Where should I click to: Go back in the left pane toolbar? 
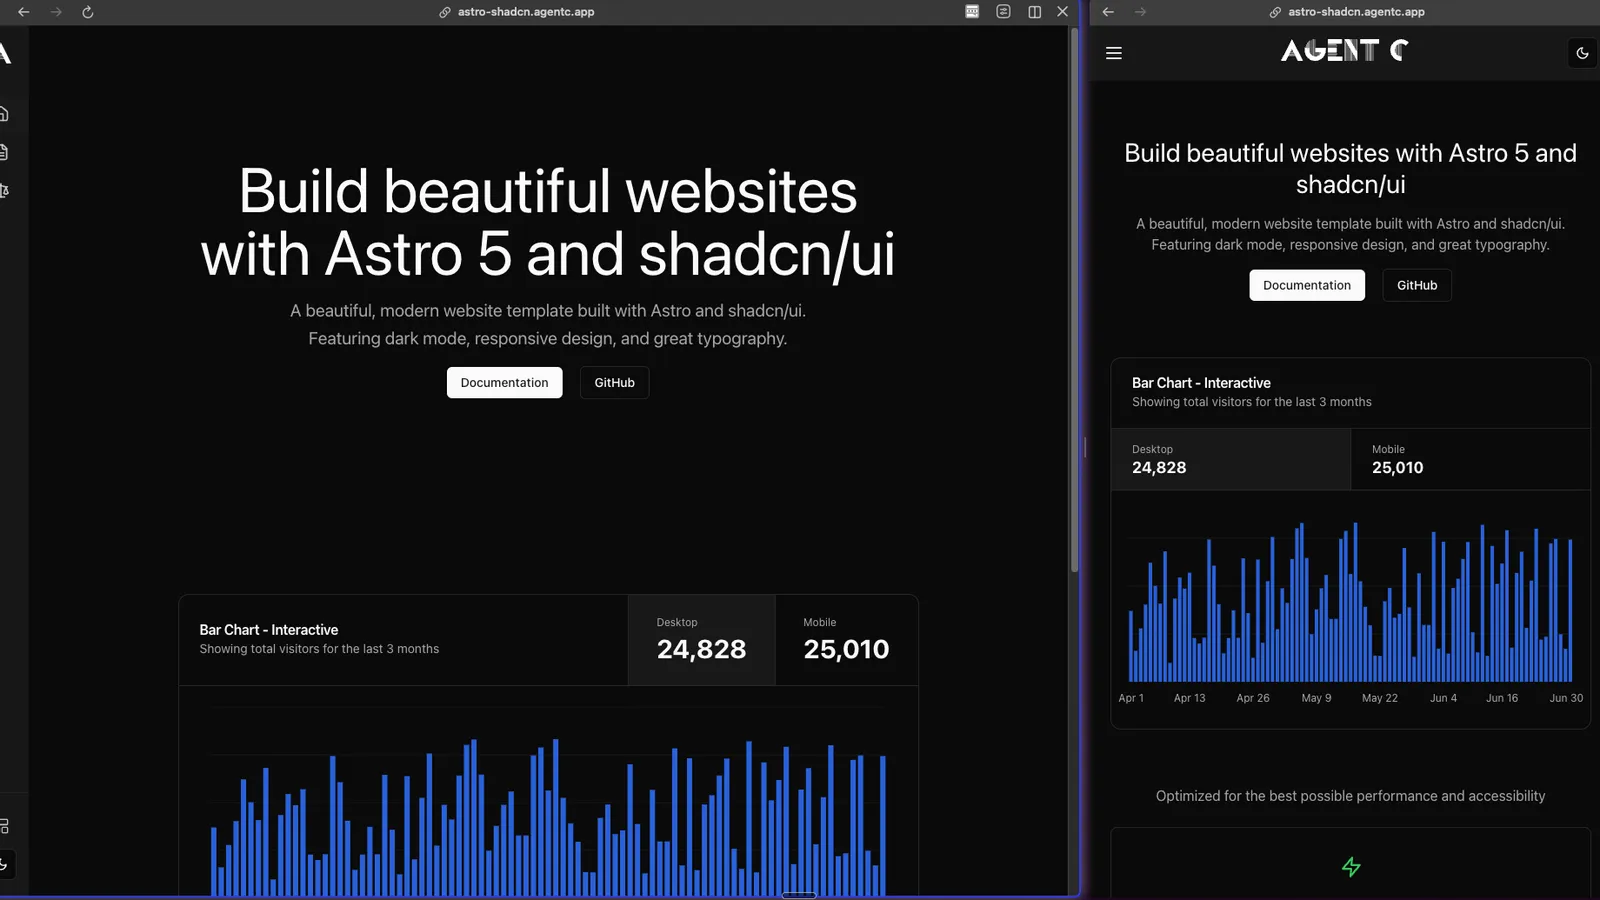point(24,12)
